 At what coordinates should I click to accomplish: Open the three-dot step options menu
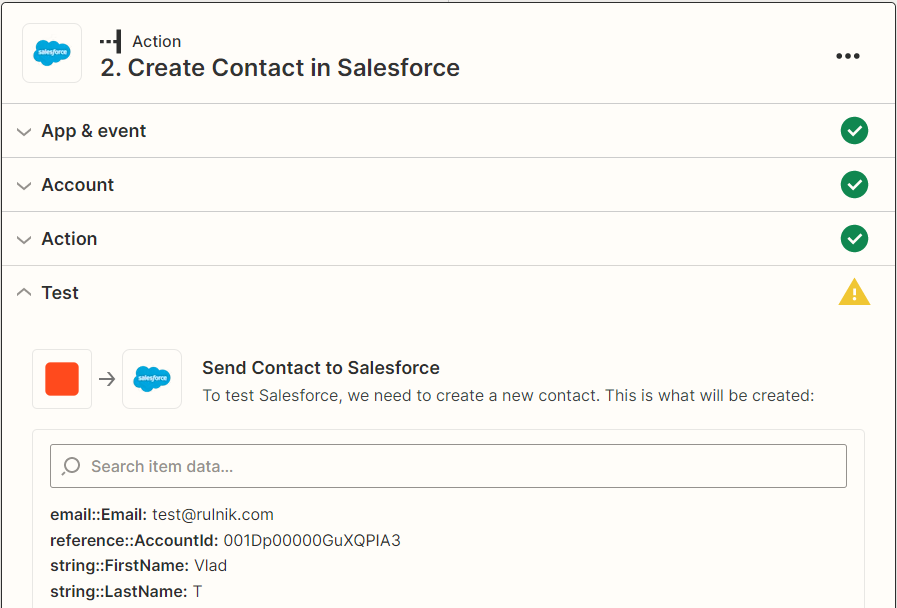(847, 56)
